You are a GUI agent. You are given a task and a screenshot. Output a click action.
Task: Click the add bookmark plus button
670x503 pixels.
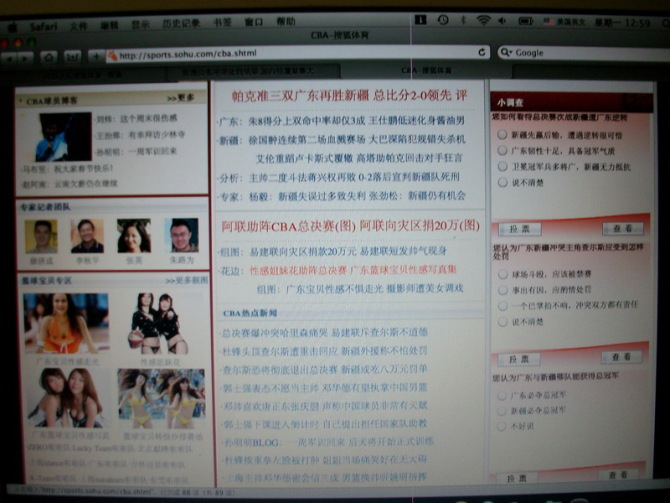(x=95, y=56)
